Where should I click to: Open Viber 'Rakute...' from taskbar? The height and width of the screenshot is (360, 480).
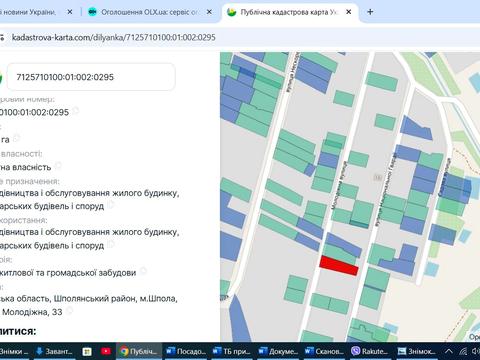(x=370, y=351)
